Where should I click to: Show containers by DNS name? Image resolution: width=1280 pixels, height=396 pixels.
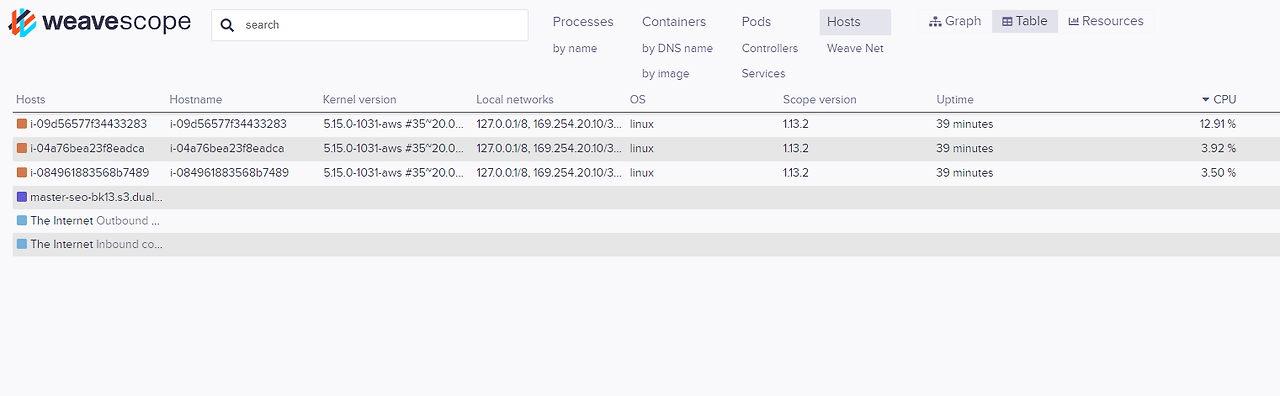pyautogui.click(x=677, y=48)
